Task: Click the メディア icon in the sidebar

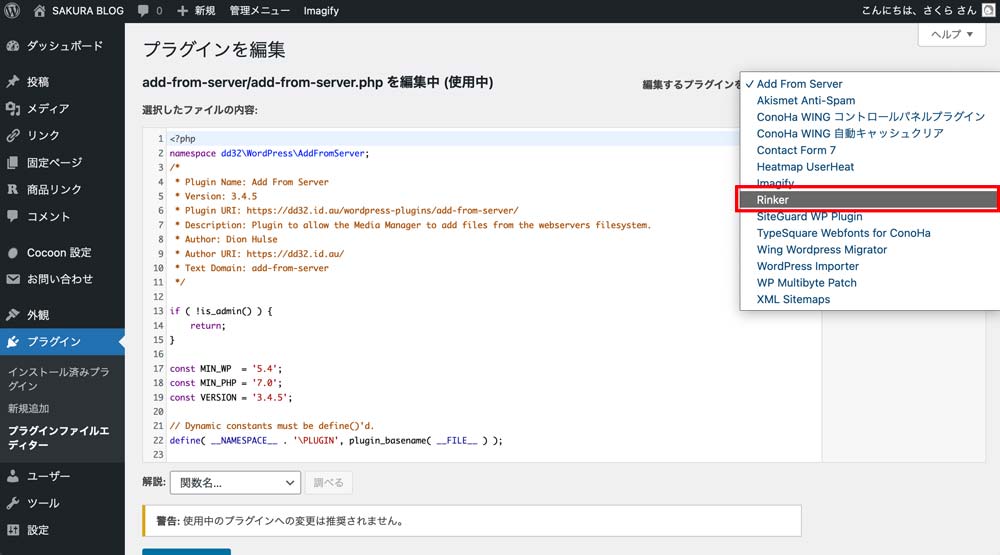Action: pyautogui.click(x=13, y=108)
